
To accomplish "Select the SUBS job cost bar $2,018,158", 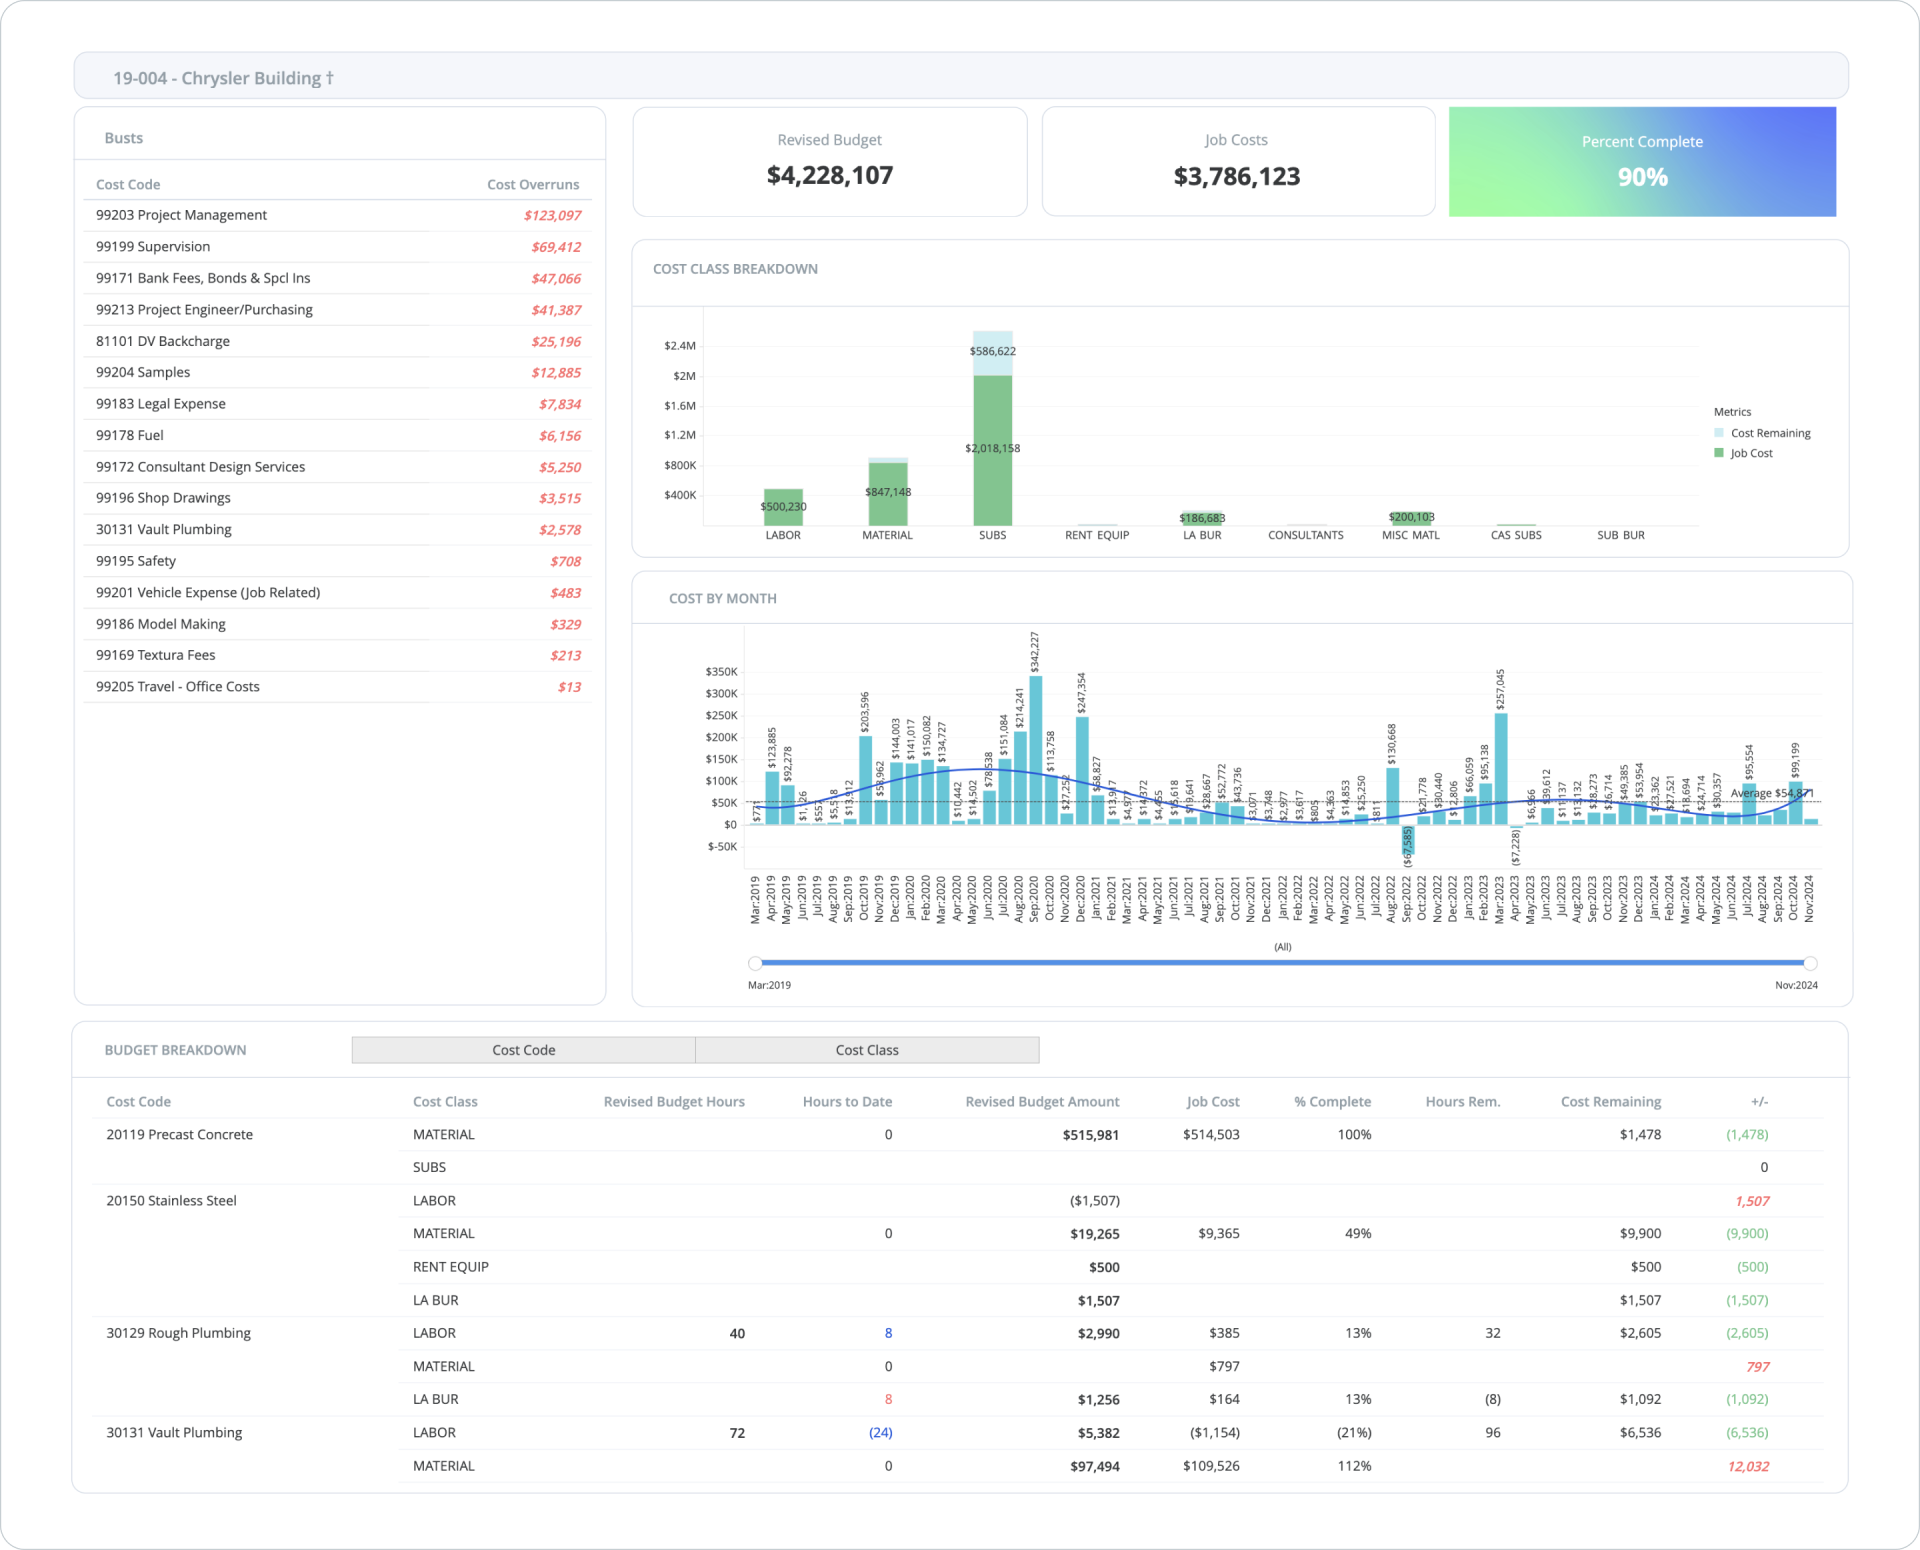I will click(993, 450).
